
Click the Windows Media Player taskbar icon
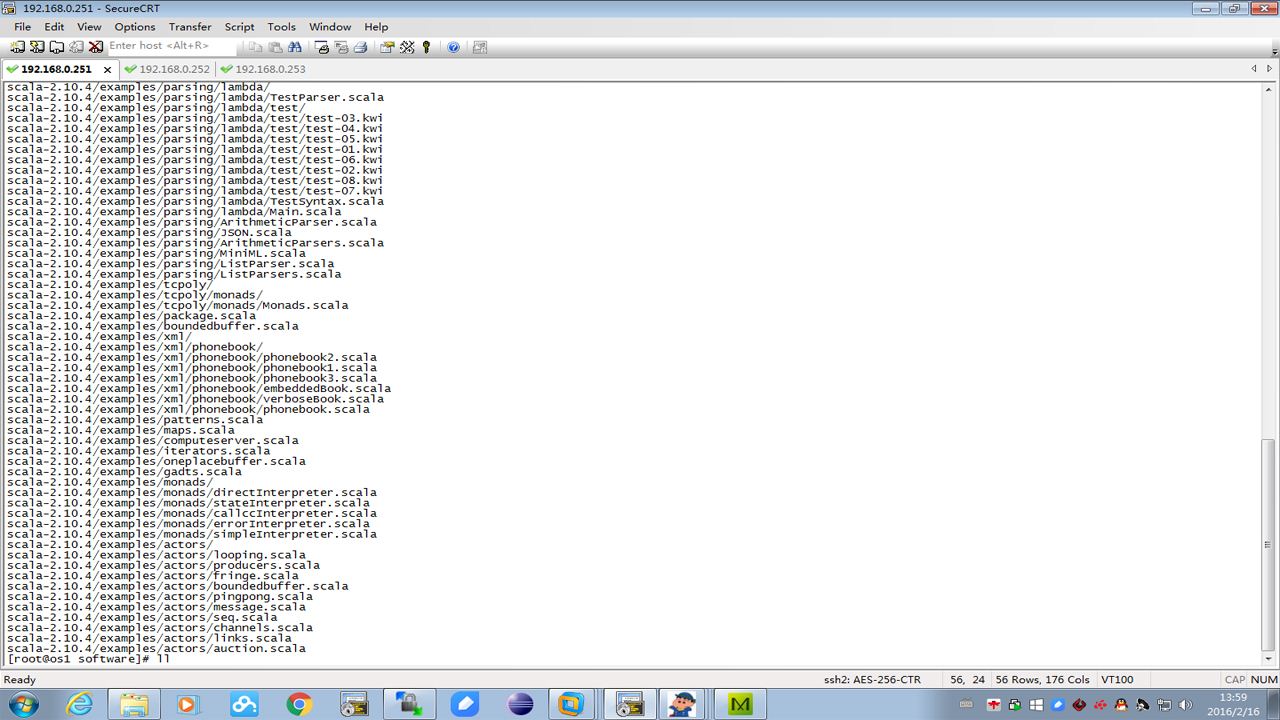pyautogui.click(x=189, y=704)
